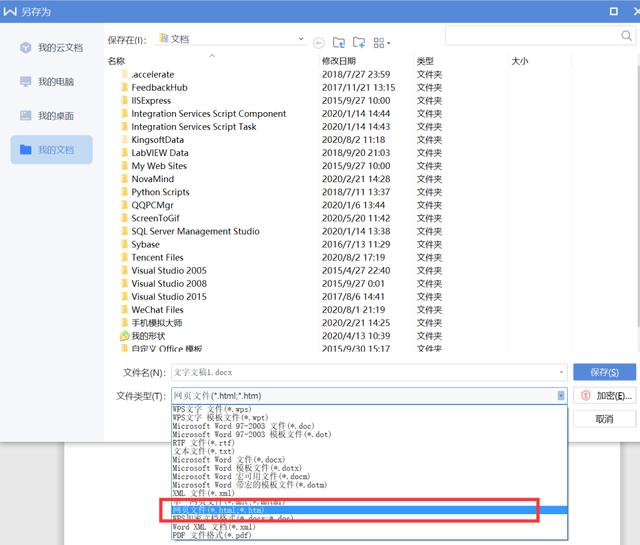The height and width of the screenshot is (545, 640).
Task: Click folder icon beside Sybase
Action: (x=124, y=244)
